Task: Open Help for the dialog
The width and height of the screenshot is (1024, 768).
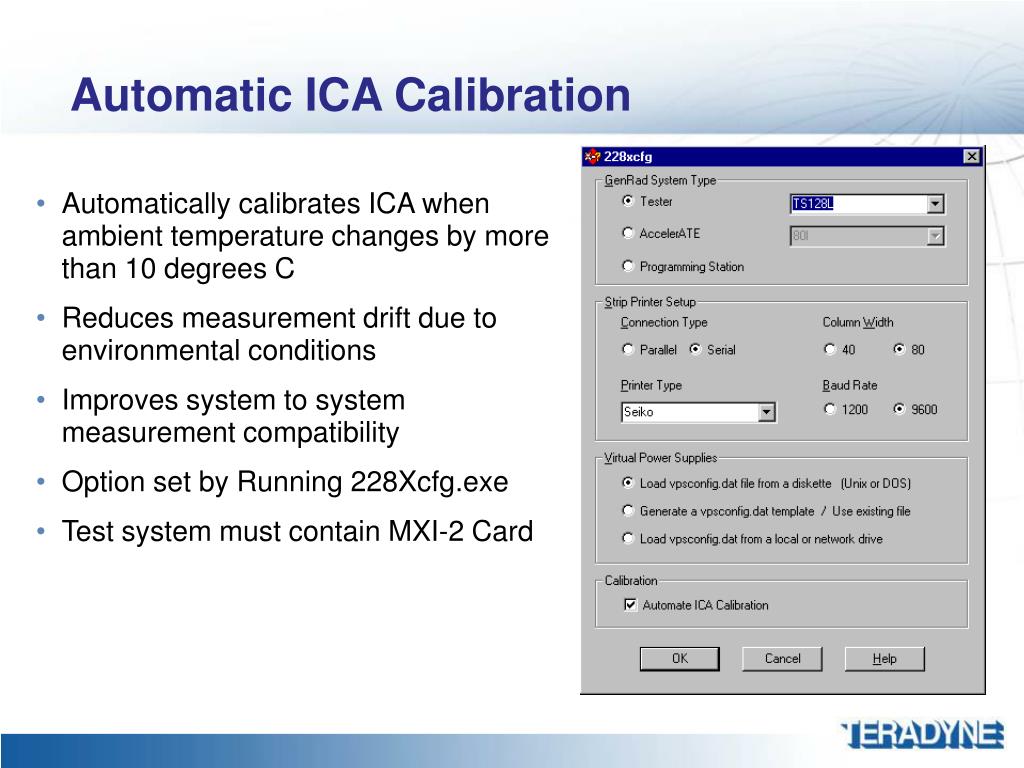Action: pyautogui.click(x=885, y=658)
